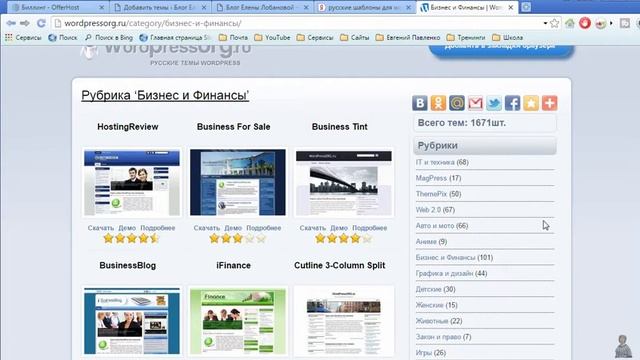Bookmark this page with star icon
The image size is (640, 360).
click(554, 23)
